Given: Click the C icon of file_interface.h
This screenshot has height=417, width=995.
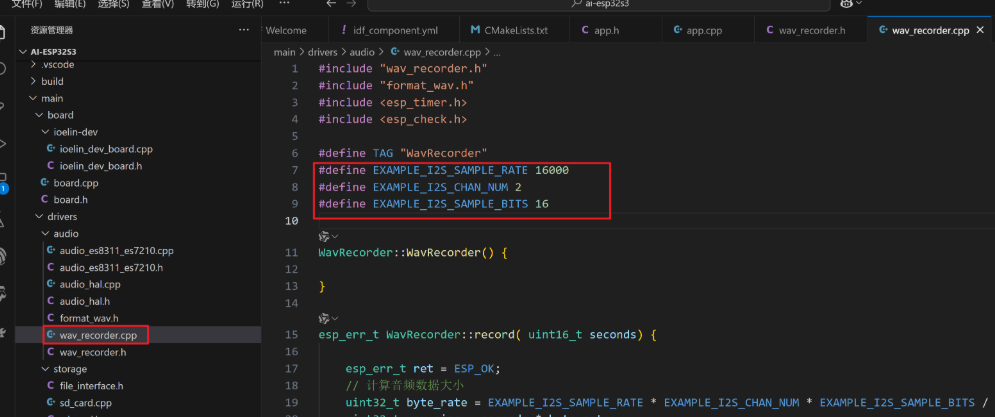Looking at the screenshot, I should click(x=51, y=385).
